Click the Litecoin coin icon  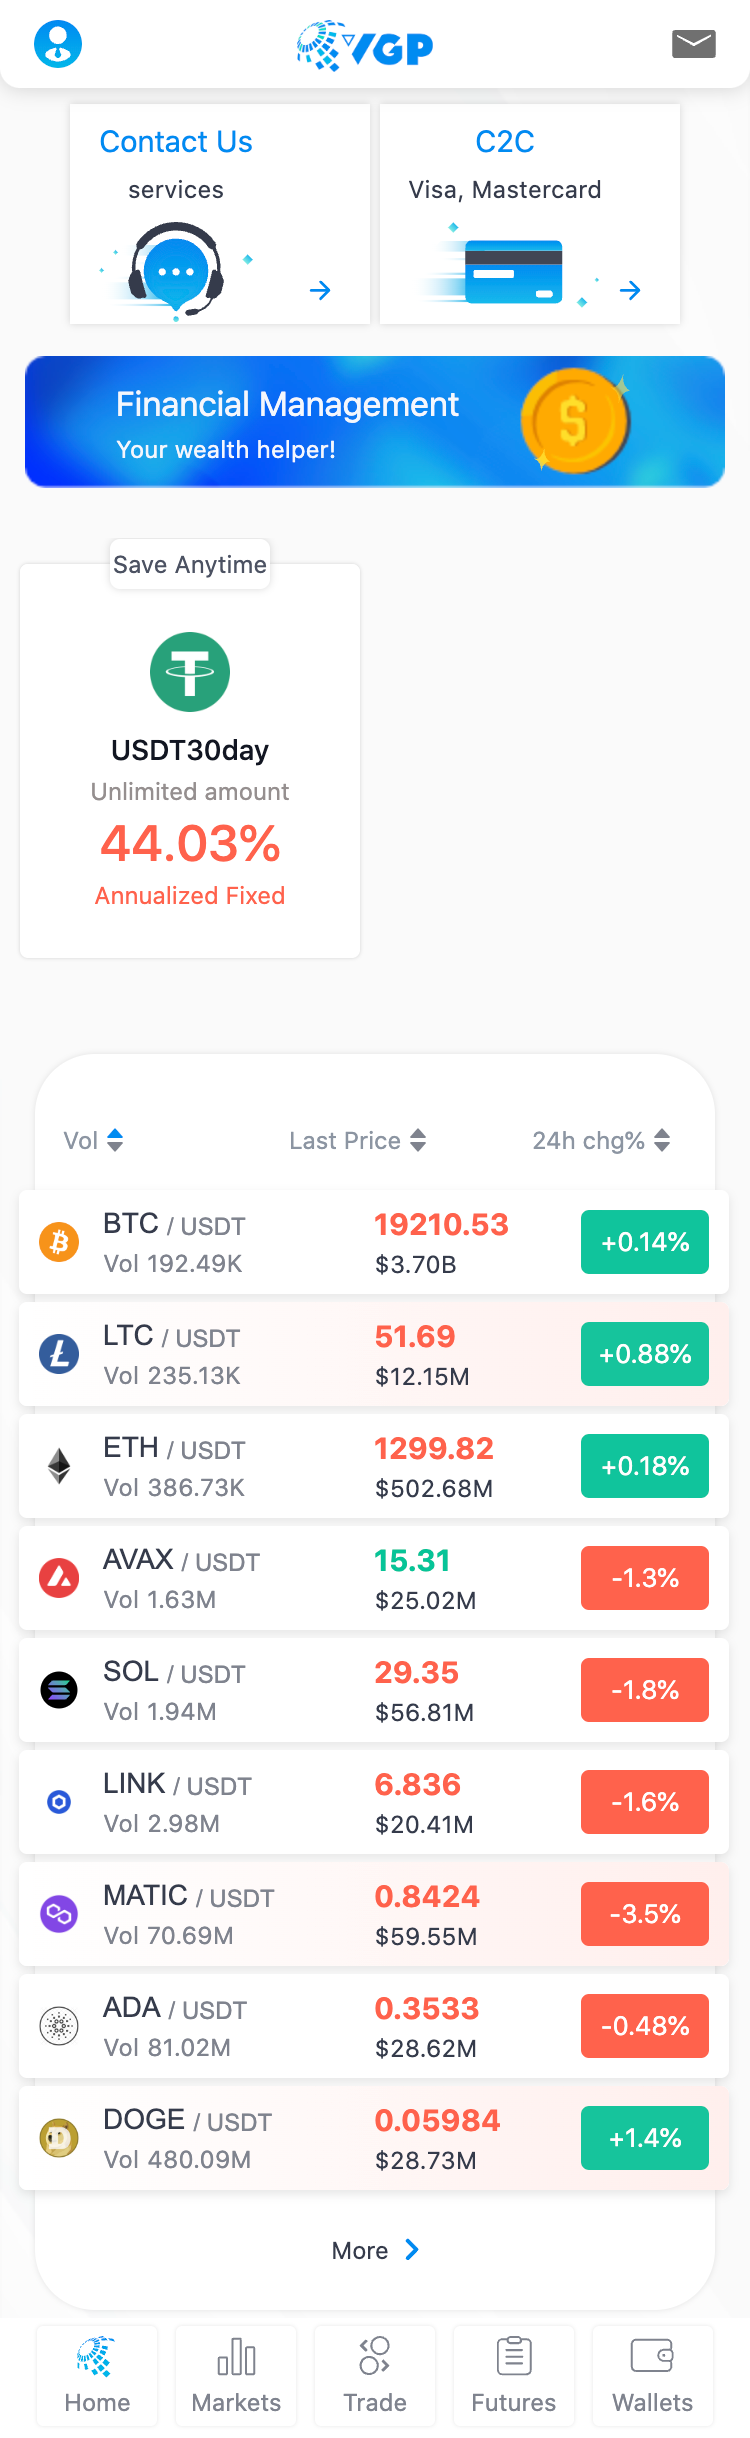(59, 1354)
